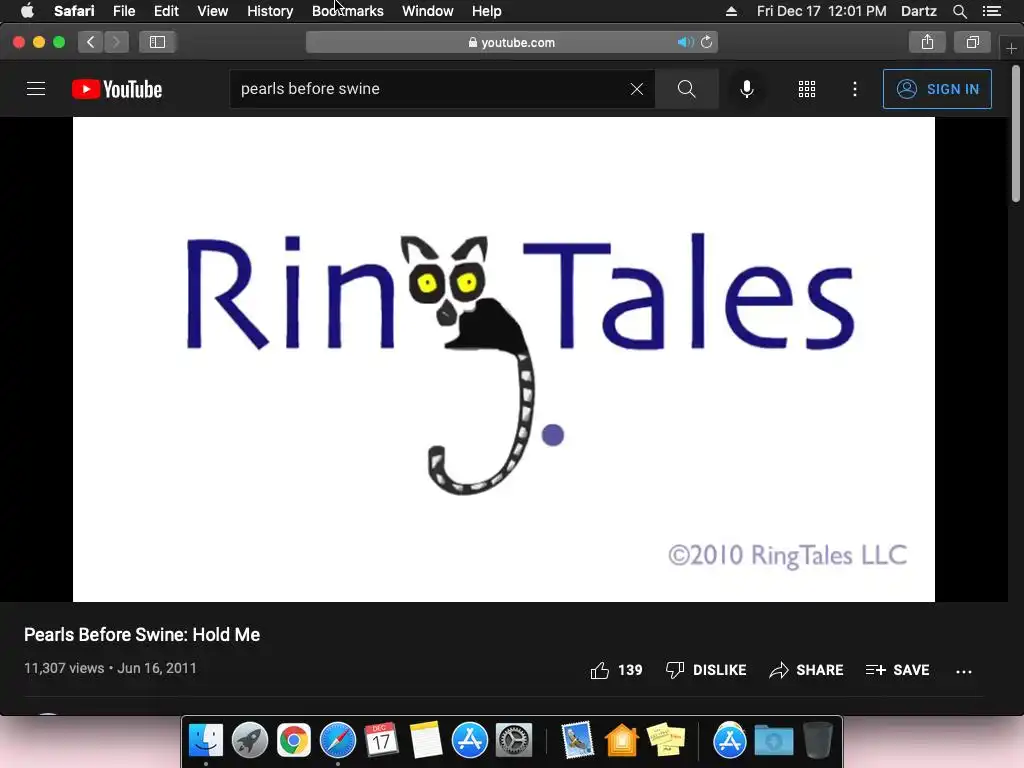Open the YouTube hamburger guide menu
The height and width of the screenshot is (768, 1024).
(x=36, y=89)
